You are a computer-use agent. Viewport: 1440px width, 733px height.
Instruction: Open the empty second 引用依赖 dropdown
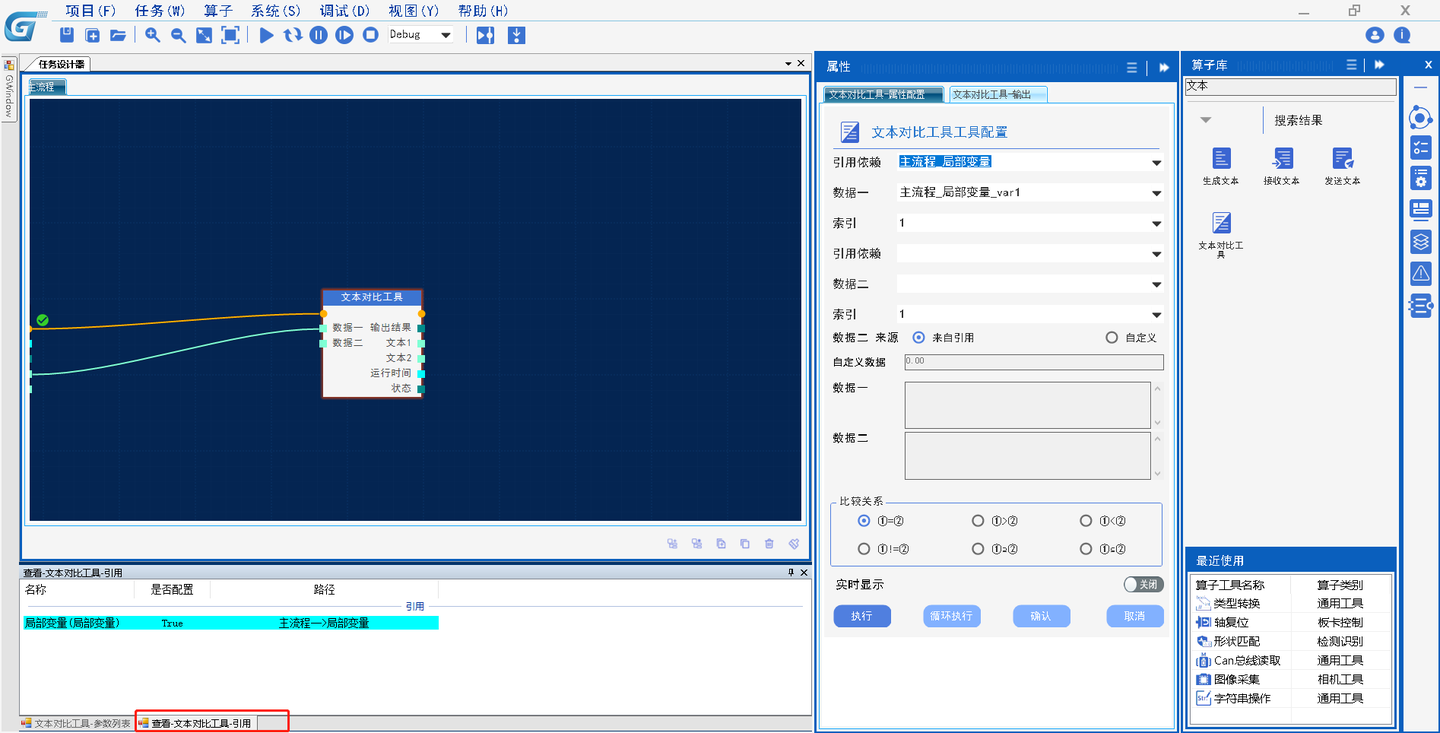click(x=1030, y=254)
